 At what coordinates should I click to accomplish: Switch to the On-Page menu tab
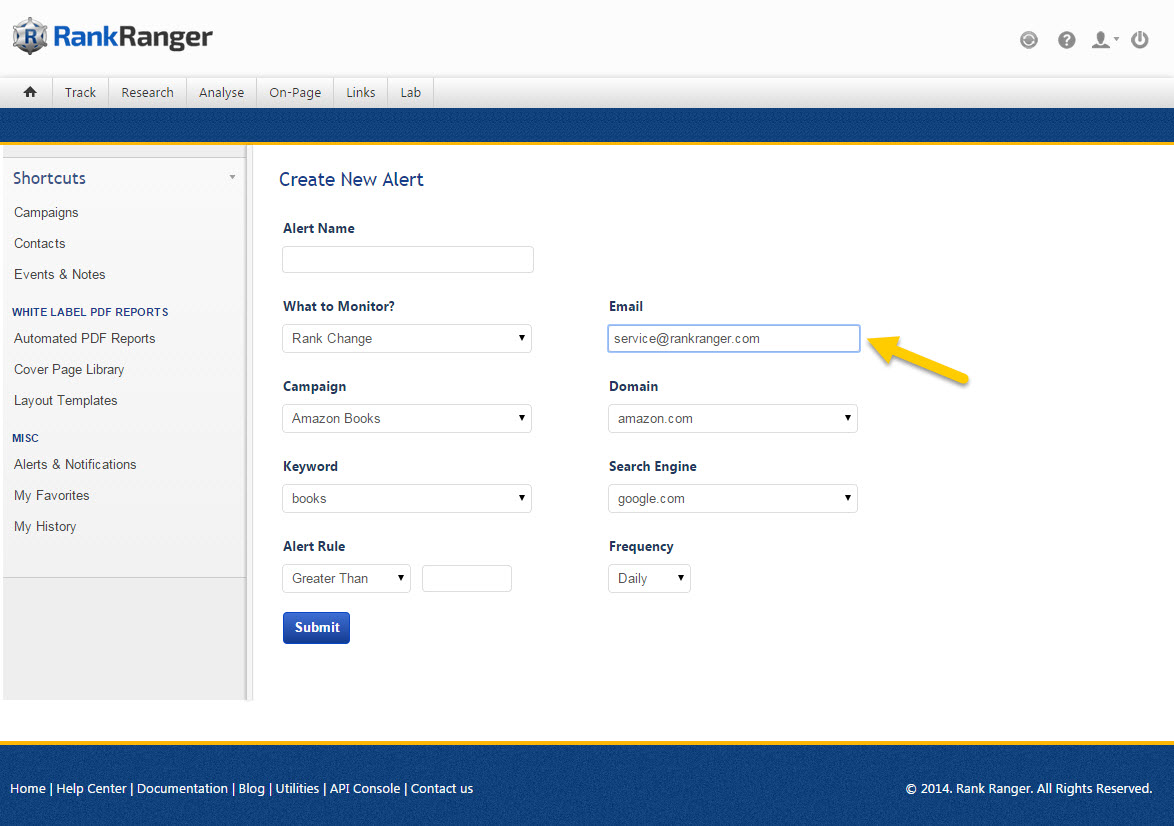295,92
